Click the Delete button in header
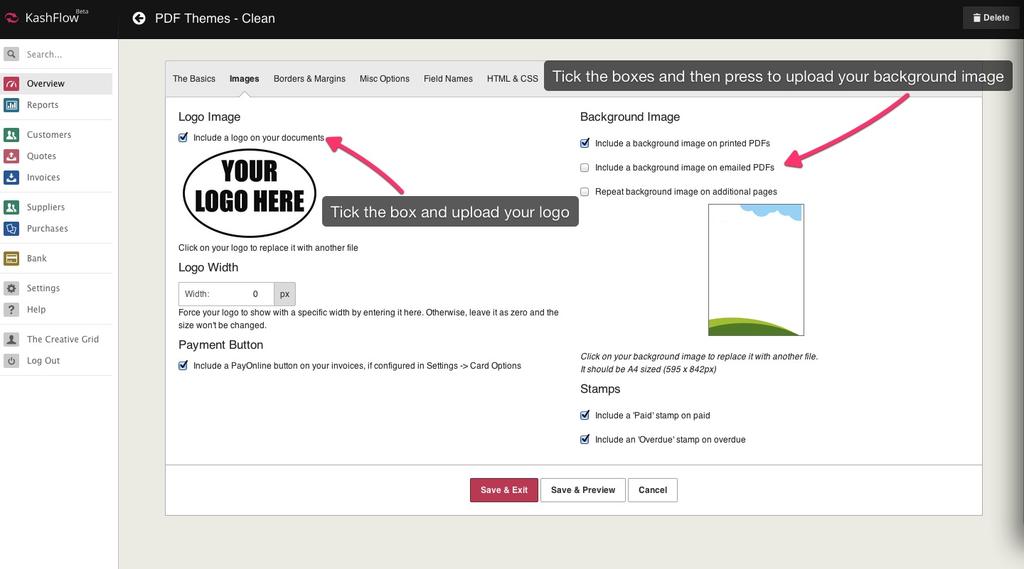 [x=991, y=18]
